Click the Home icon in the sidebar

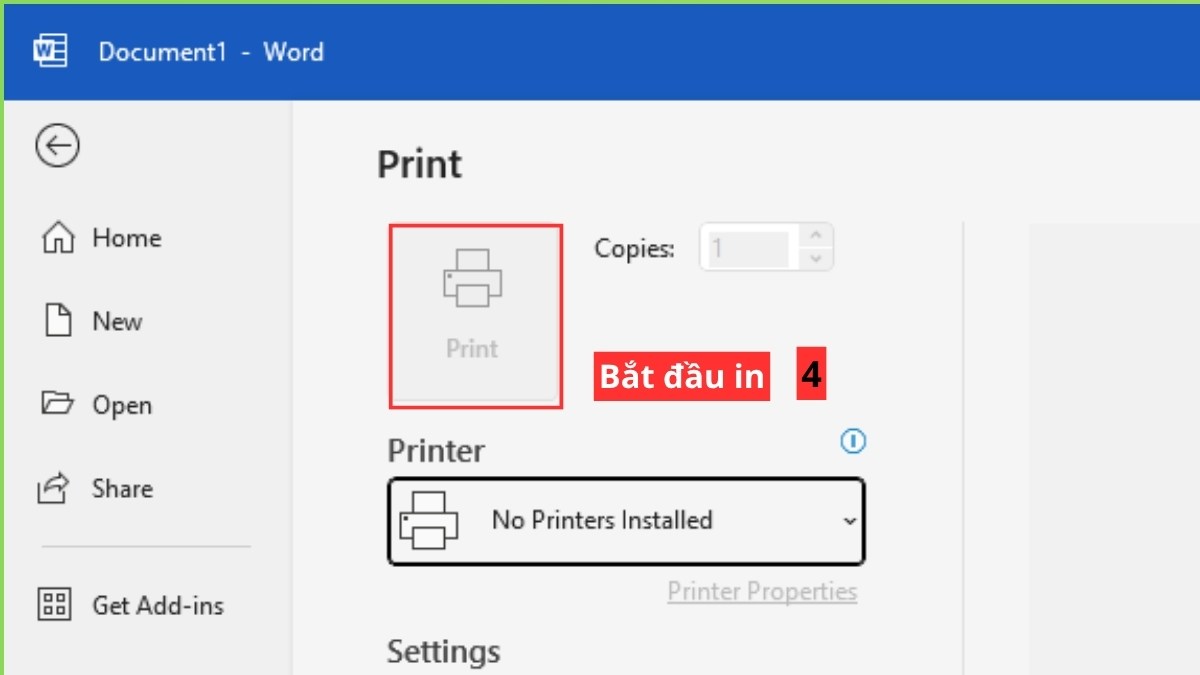point(57,238)
